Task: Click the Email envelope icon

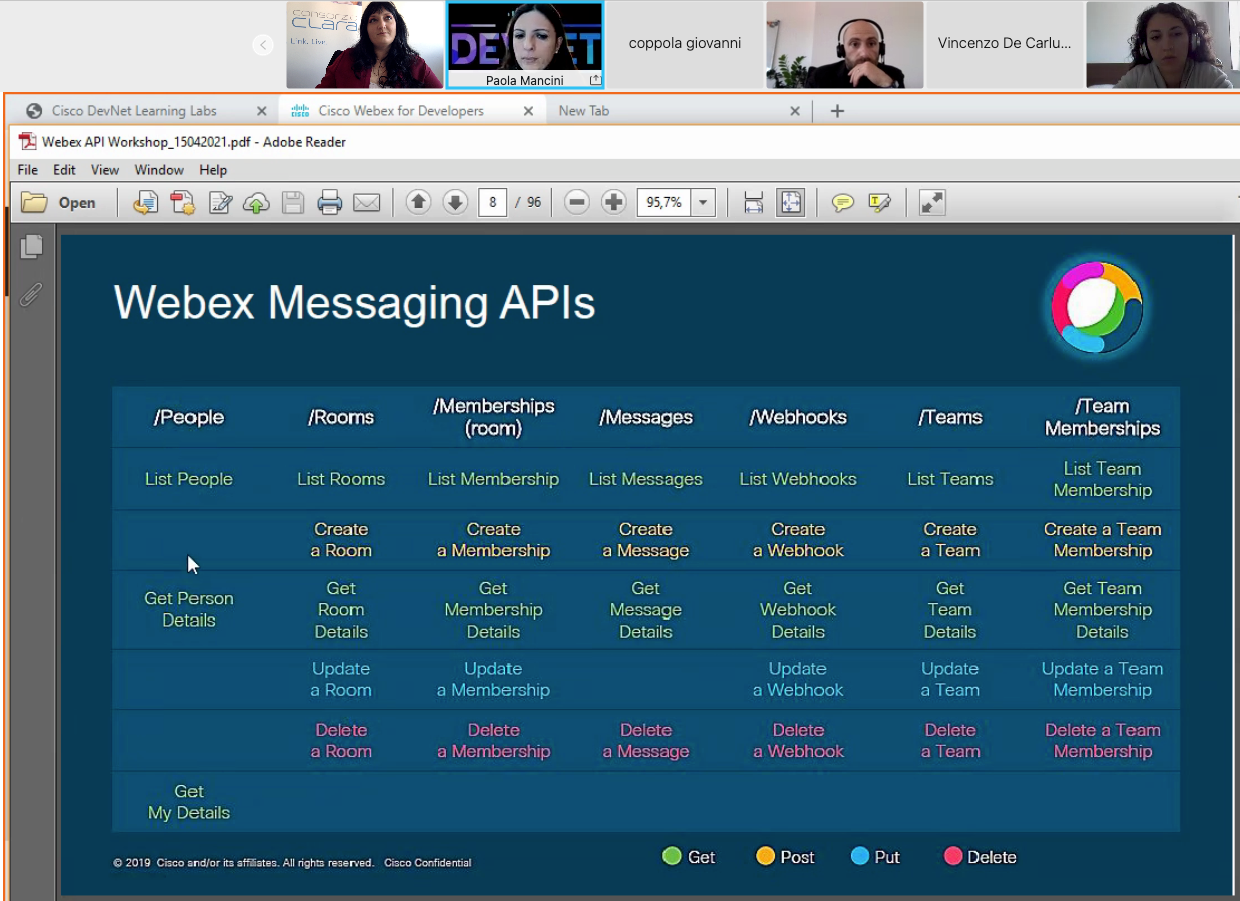Action: coord(367,203)
